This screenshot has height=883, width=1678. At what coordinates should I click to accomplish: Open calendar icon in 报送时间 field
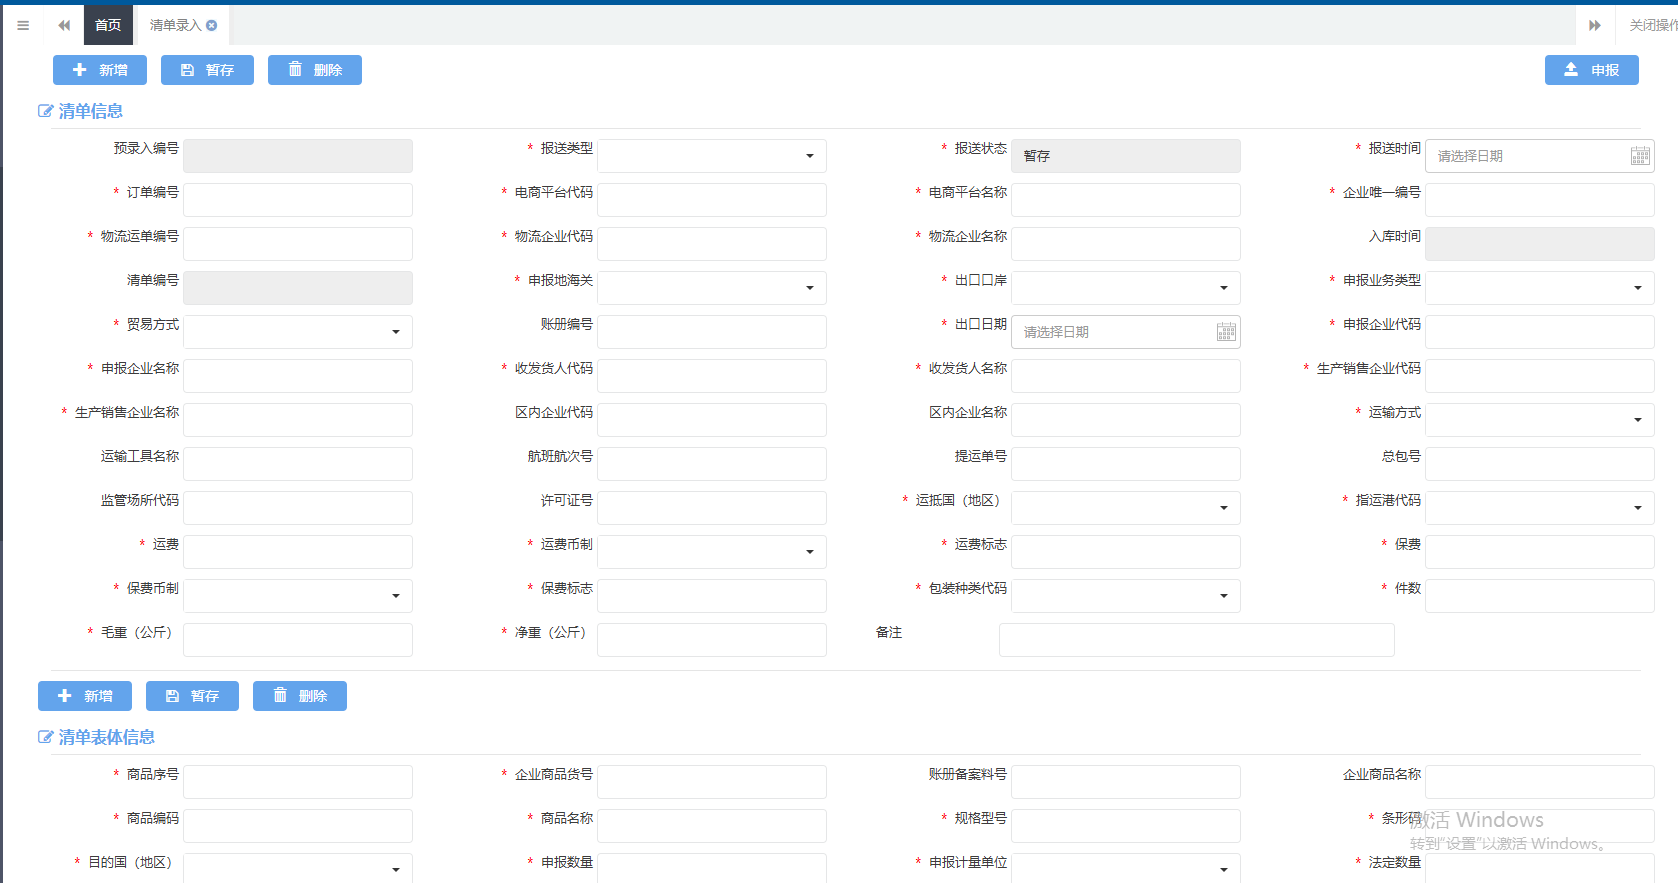[1640, 156]
